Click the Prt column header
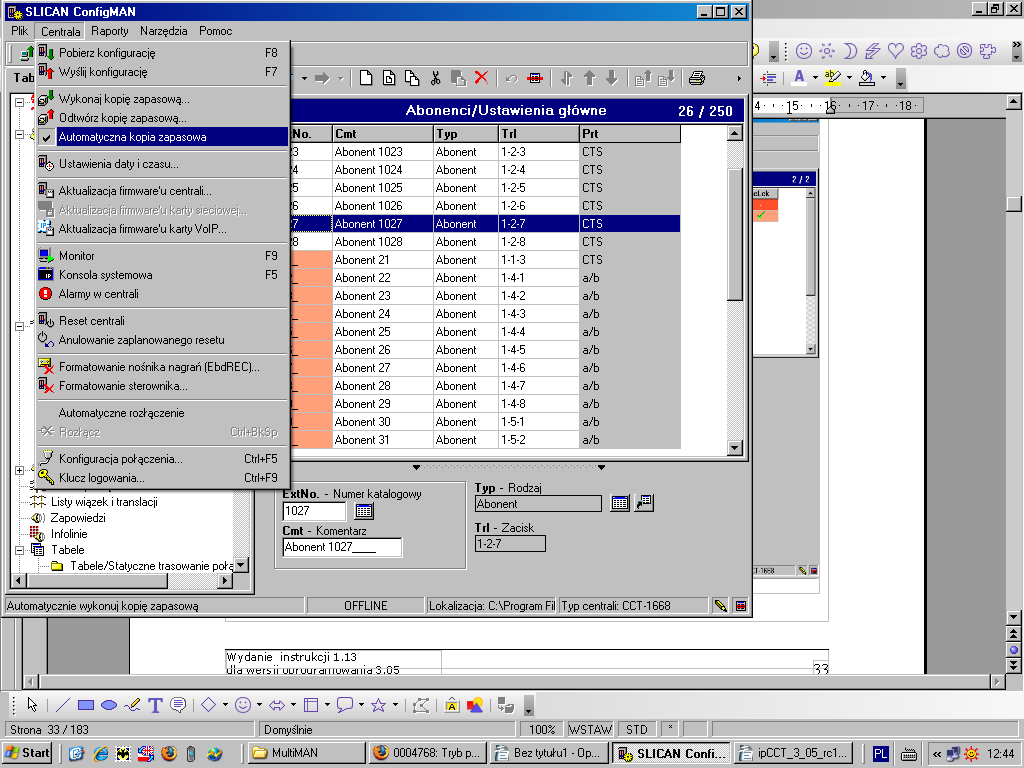This screenshot has width=1024, height=768. click(630, 134)
